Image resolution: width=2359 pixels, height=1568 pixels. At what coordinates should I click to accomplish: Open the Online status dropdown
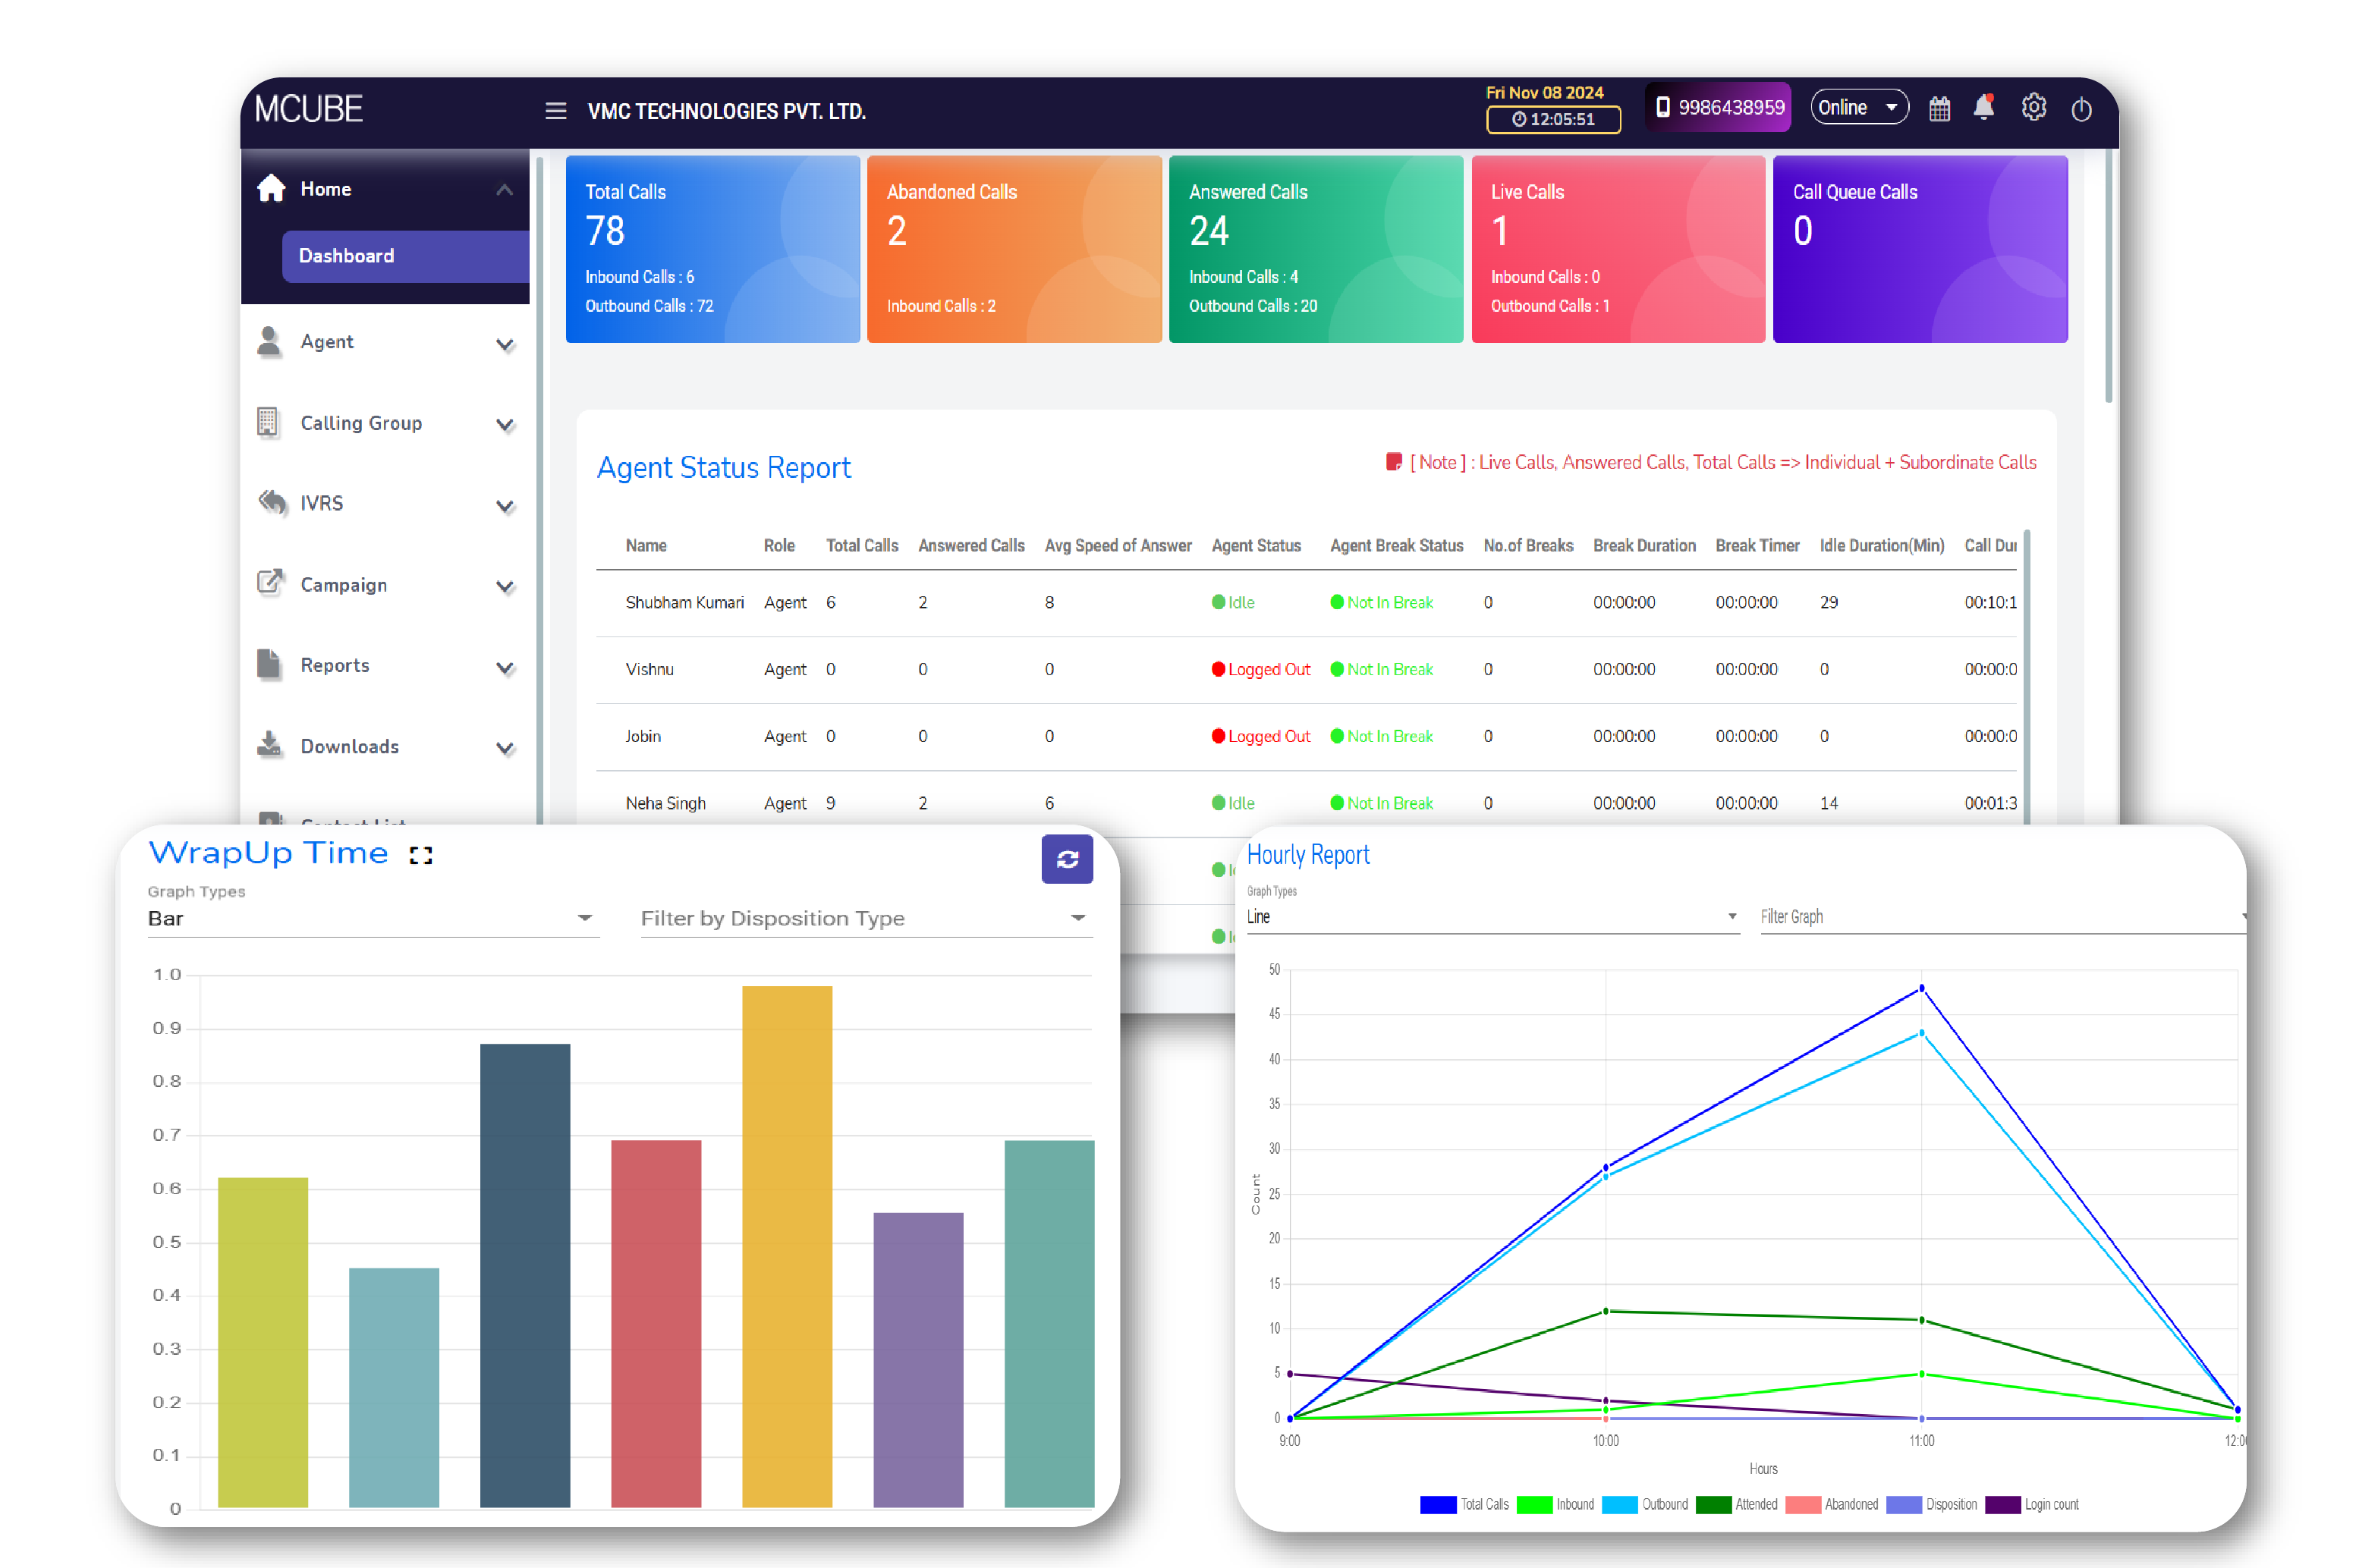pos(1858,107)
